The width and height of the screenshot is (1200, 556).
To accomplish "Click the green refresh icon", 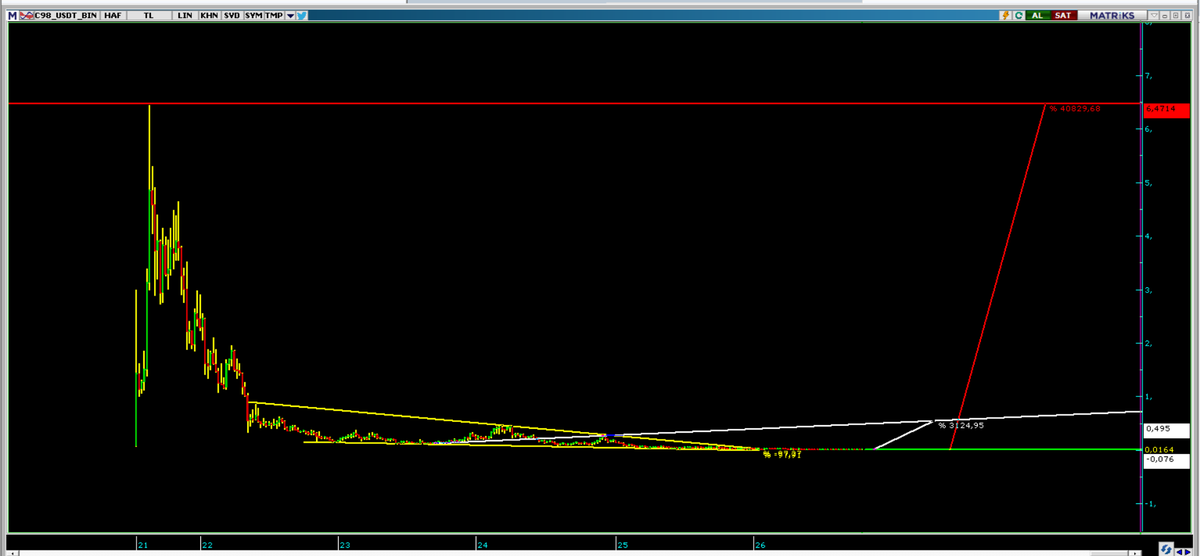I will click(x=1018, y=16).
